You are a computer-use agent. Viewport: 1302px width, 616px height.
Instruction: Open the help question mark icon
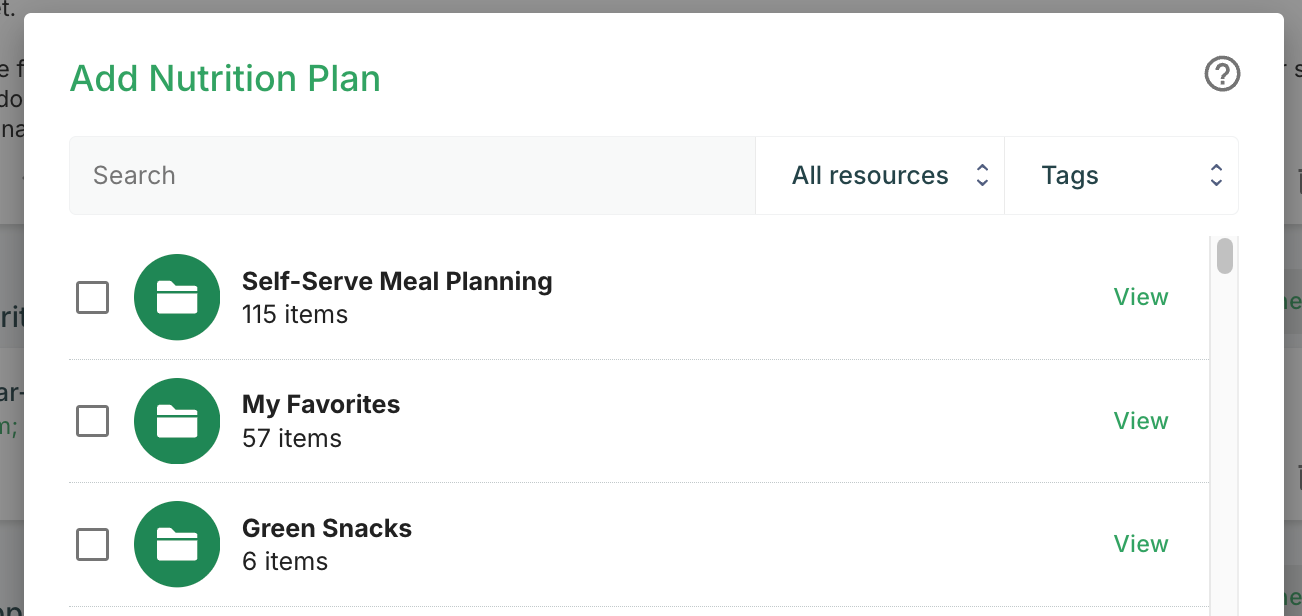(1222, 74)
